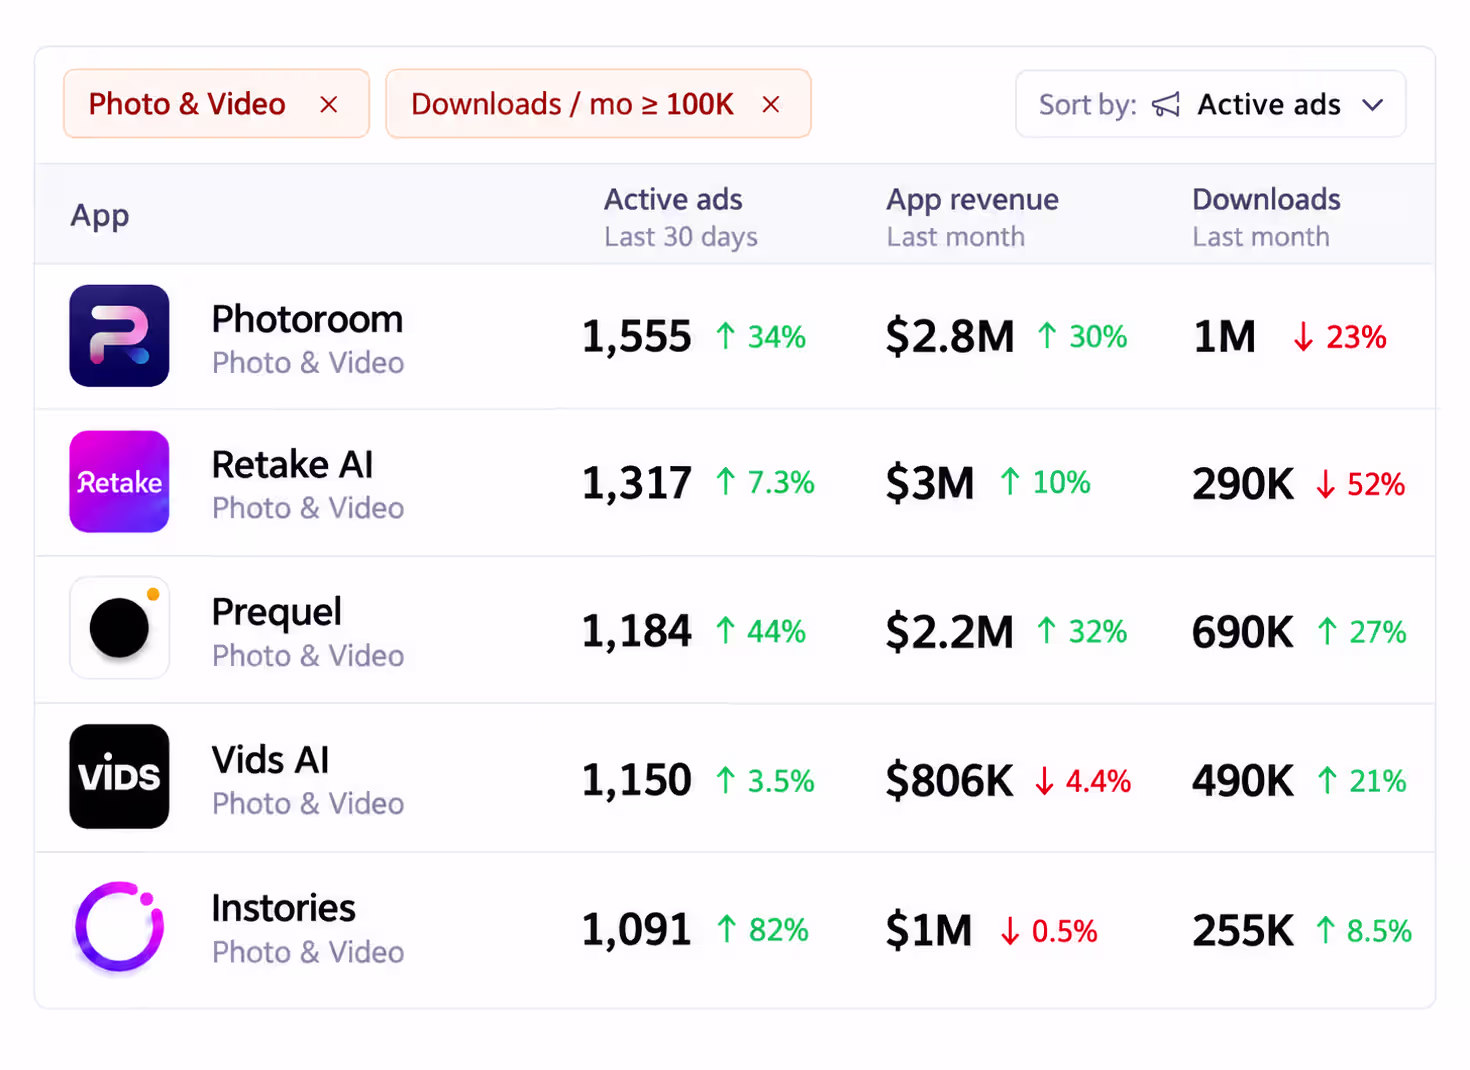Screen dimensions: 1470x1070
Task: Click the $1M revenue value
Action: [x=929, y=931]
